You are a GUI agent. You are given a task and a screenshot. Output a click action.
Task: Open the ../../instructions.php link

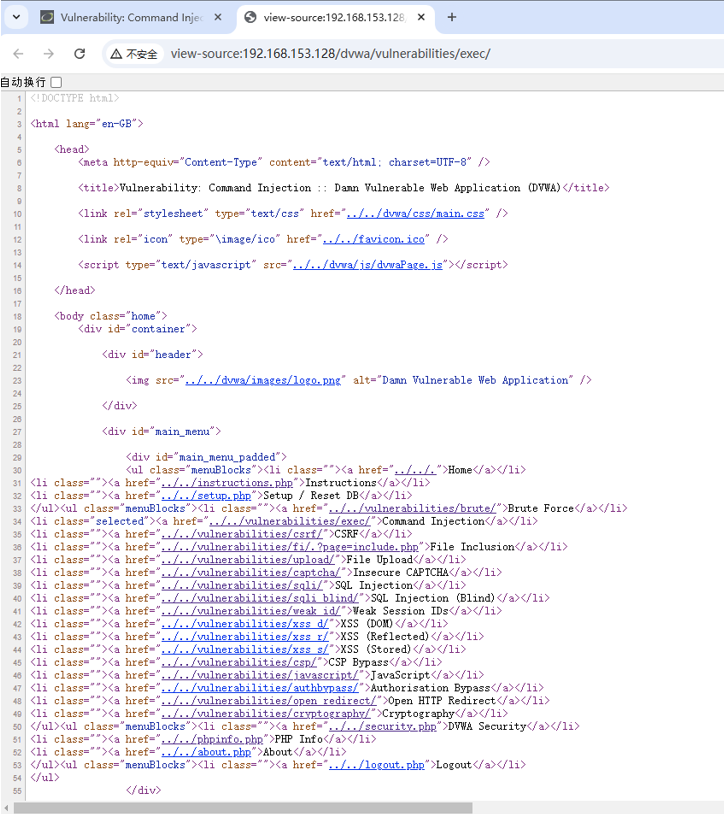227,483
